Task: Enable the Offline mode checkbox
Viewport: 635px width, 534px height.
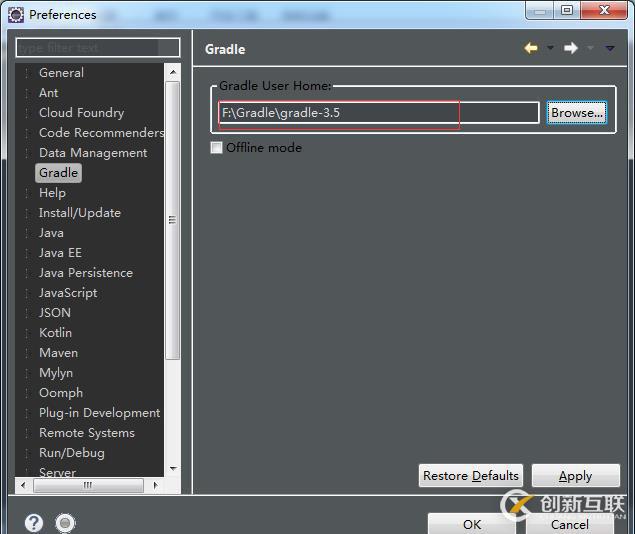Action: [216, 147]
